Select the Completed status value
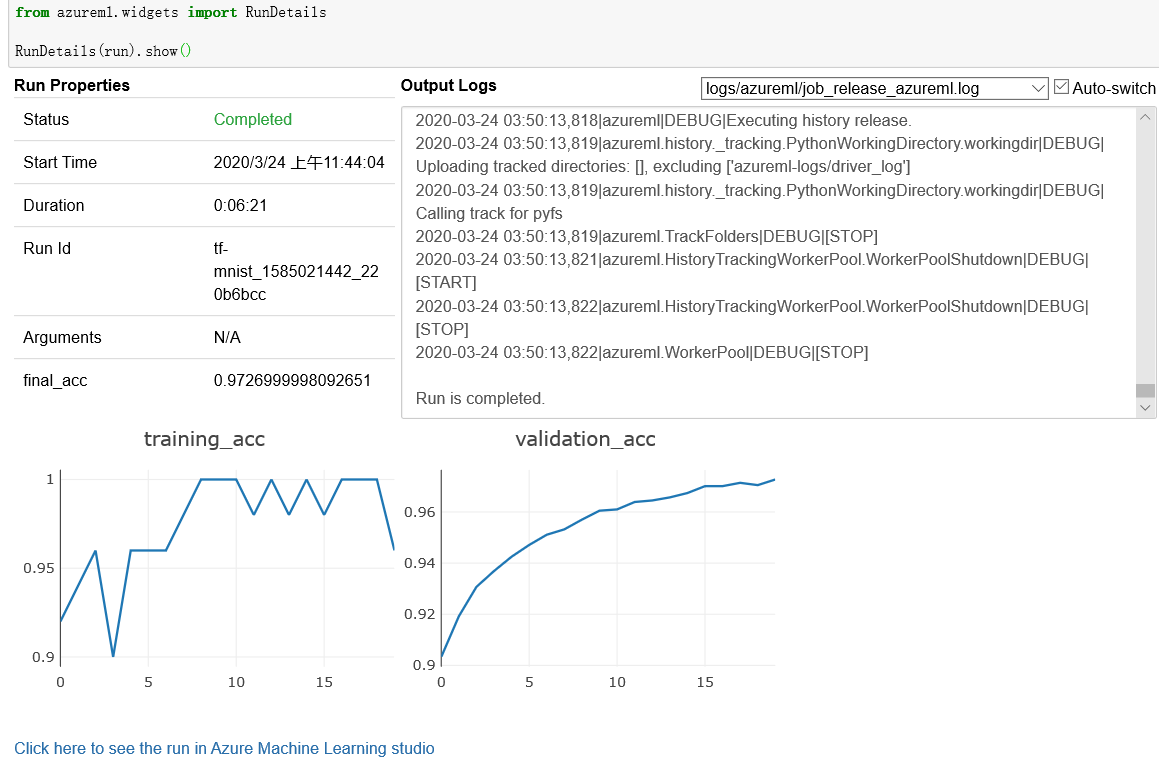The height and width of the screenshot is (761, 1159). point(253,120)
